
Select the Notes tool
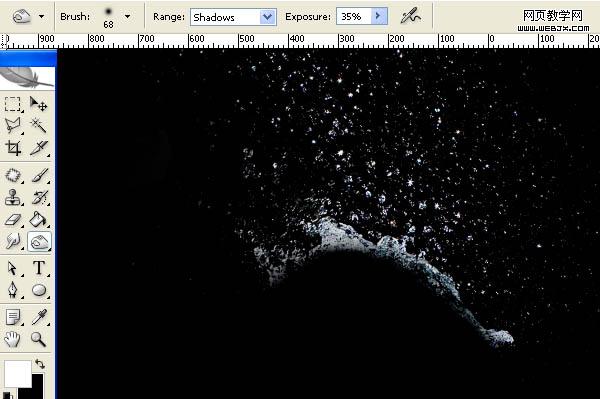[13, 317]
